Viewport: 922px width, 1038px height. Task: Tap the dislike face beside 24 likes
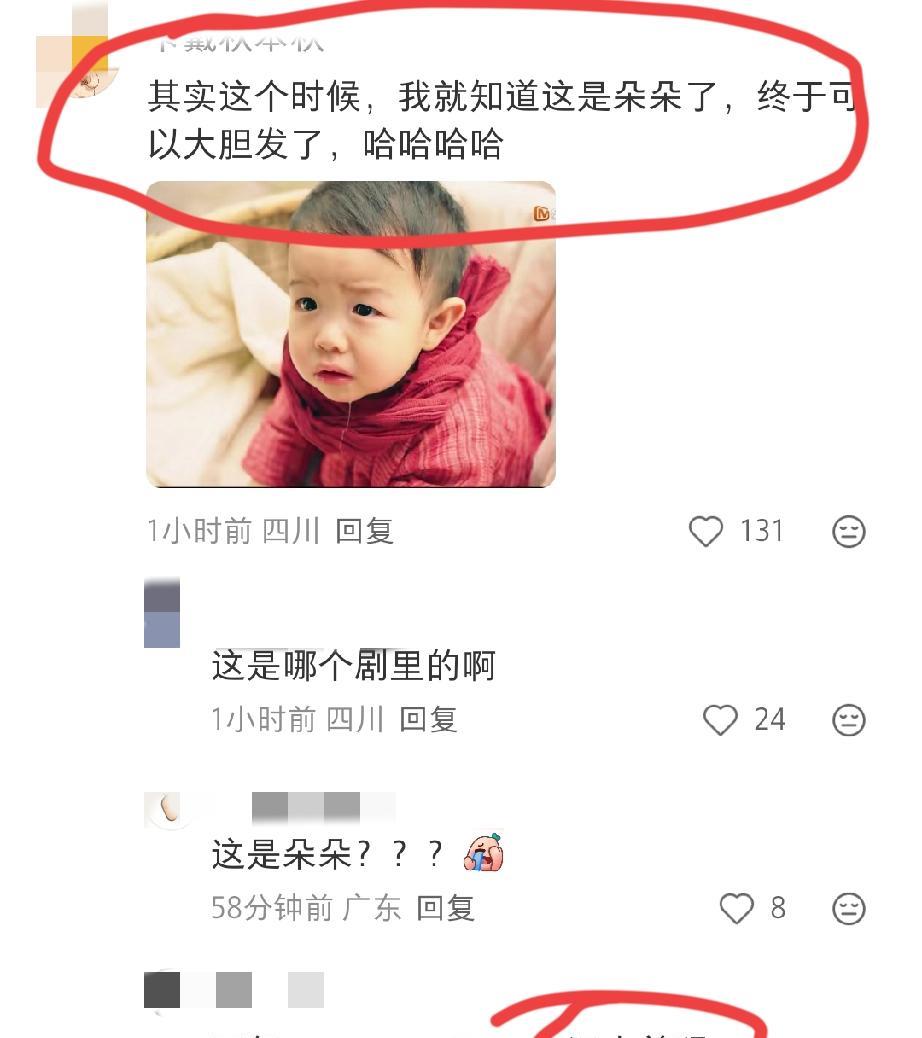(849, 720)
